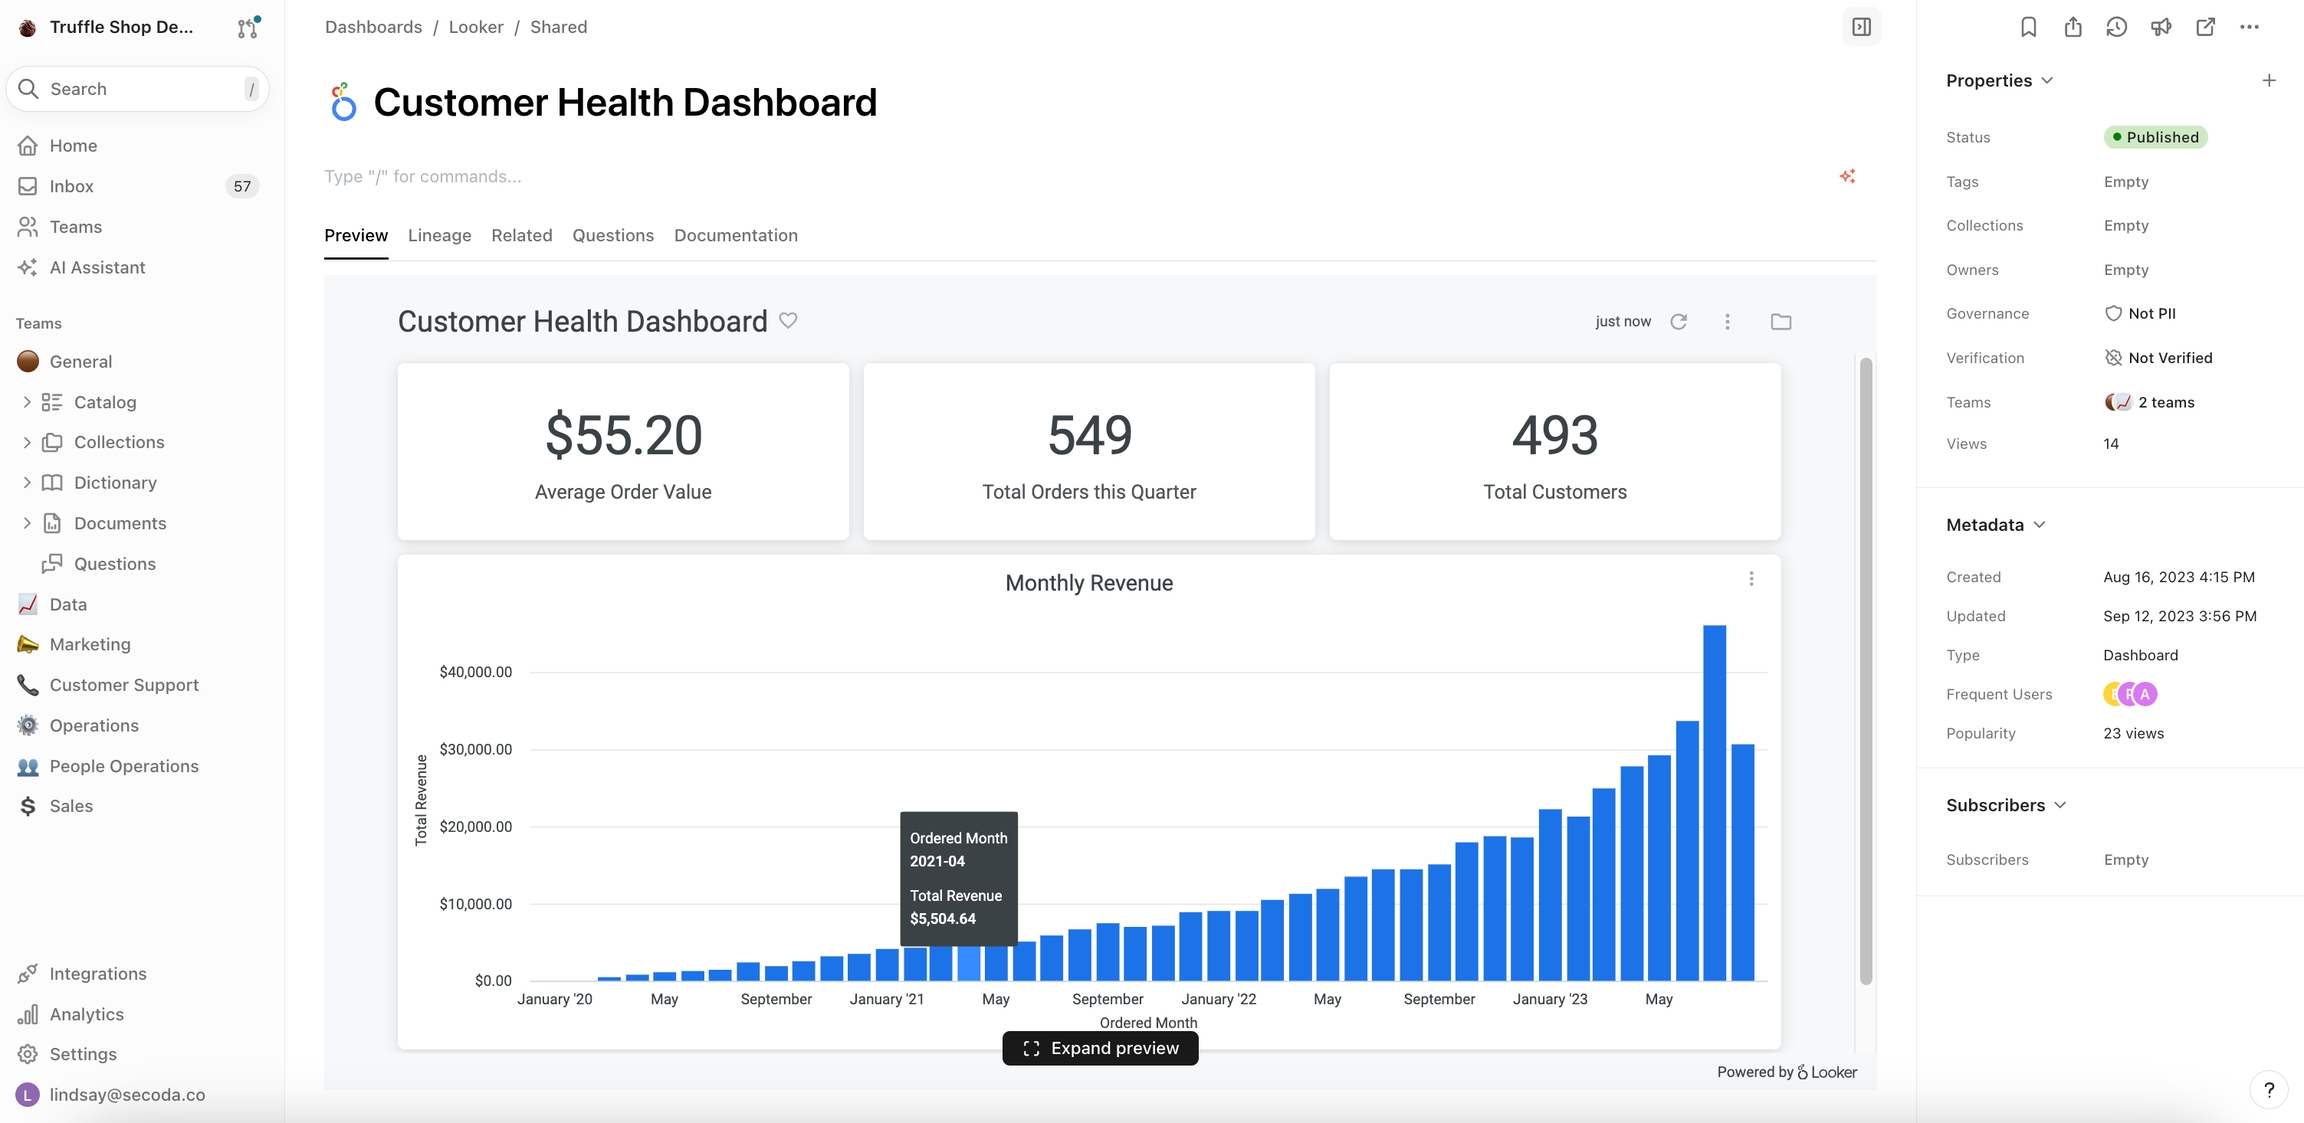
Task: Open dashboard in external link icon
Action: tap(2205, 27)
